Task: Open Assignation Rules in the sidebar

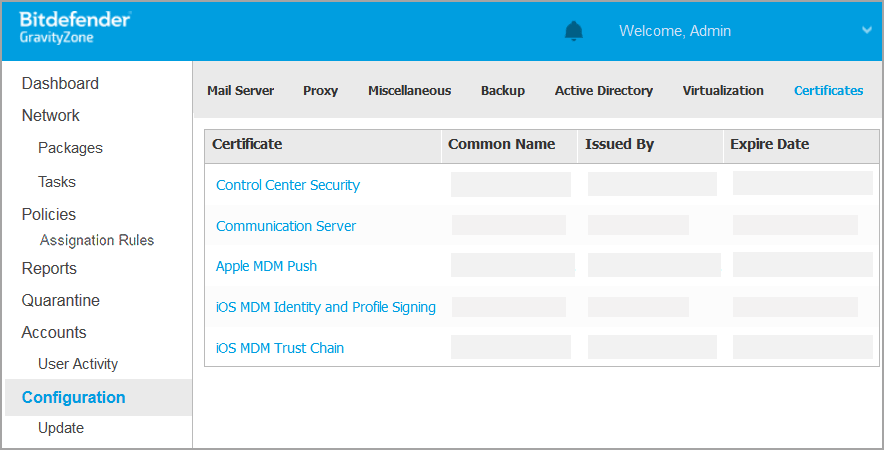Action: [97, 240]
